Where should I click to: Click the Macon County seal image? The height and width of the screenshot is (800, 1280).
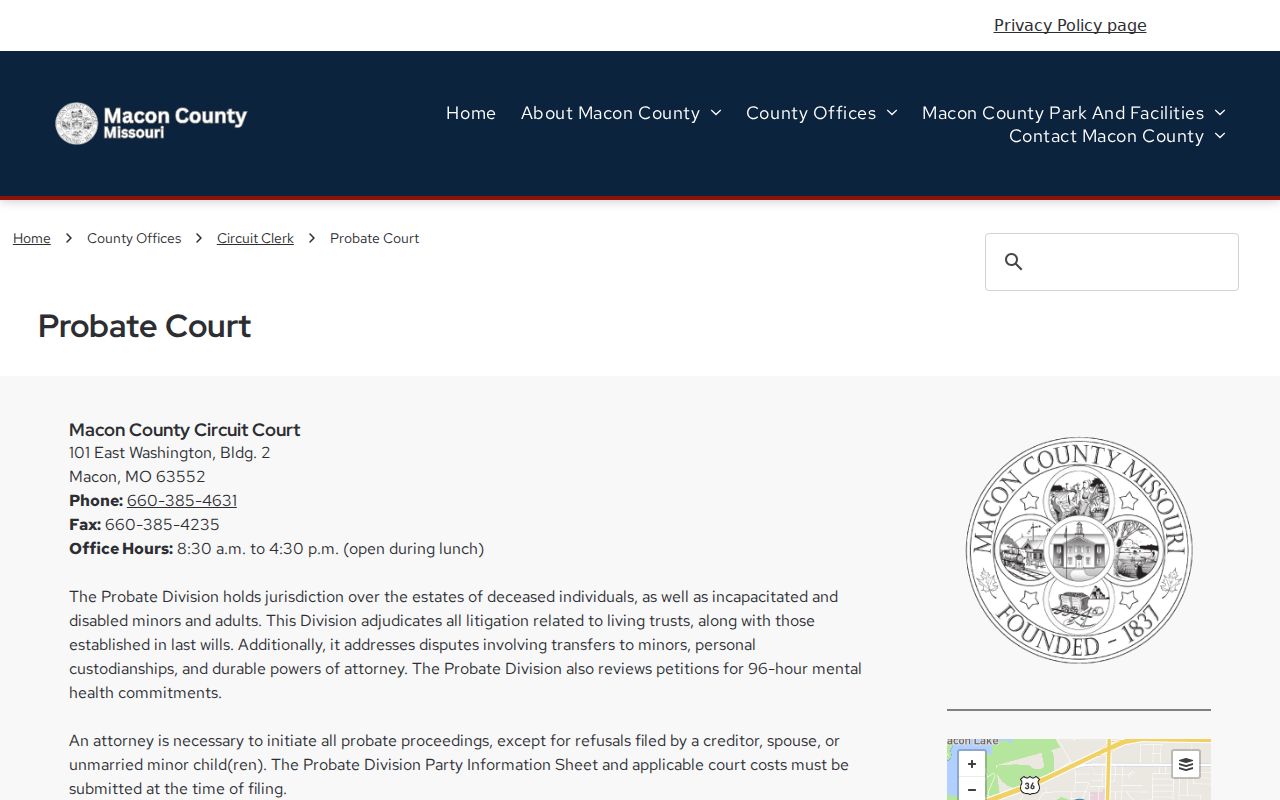tap(1079, 550)
